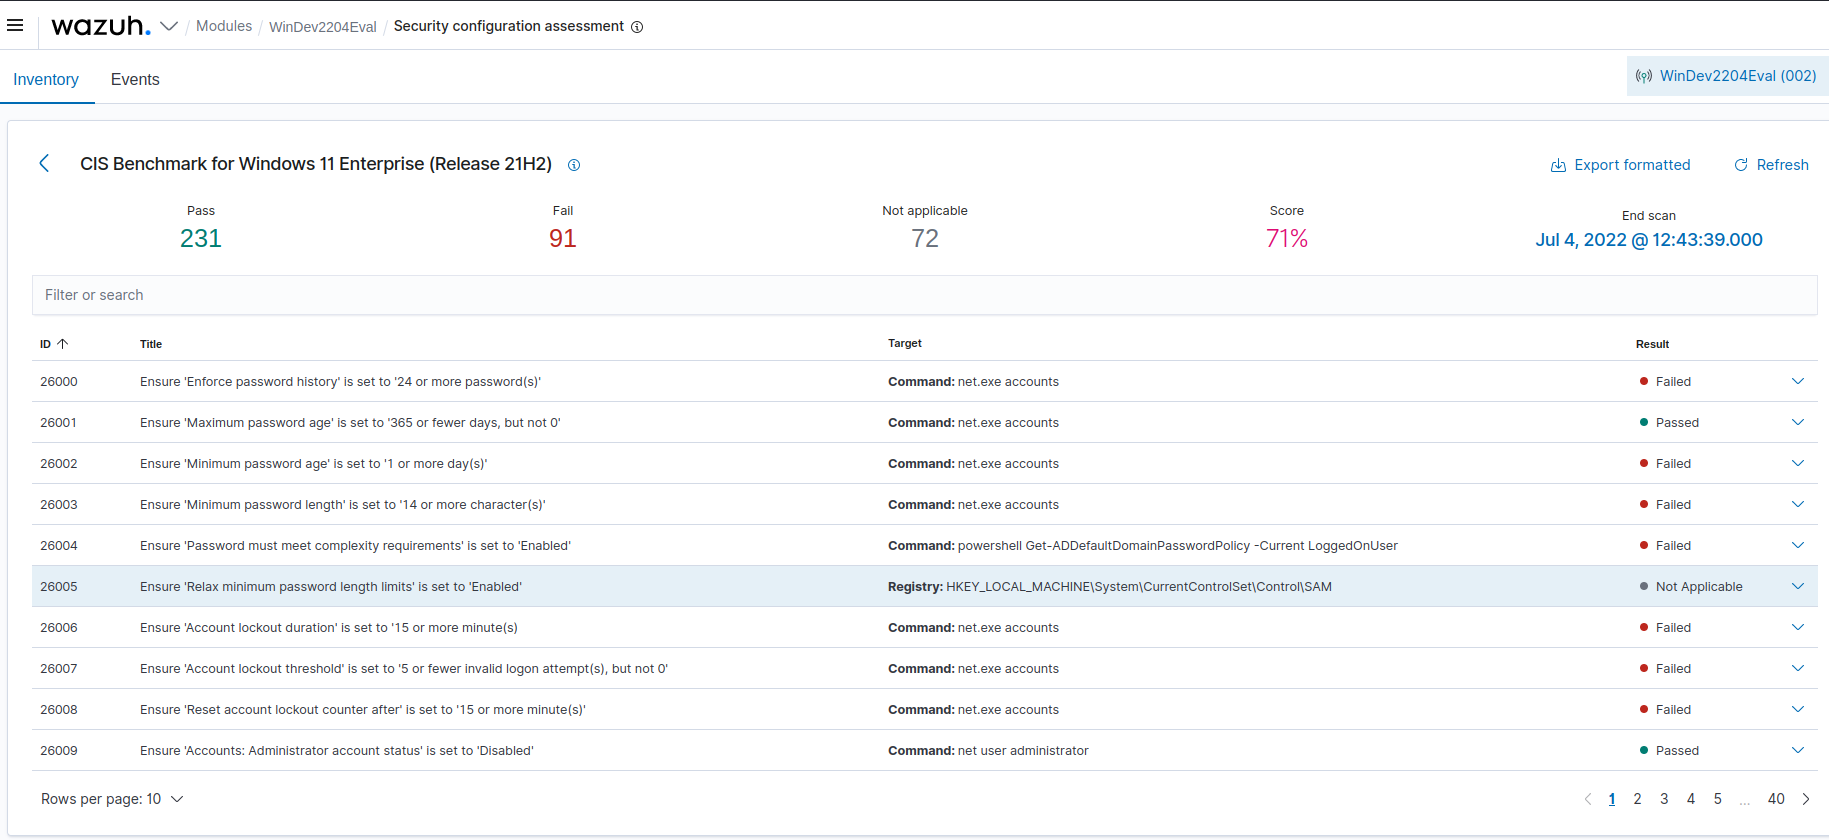The image size is (1829, 840).
Task: Click Not Applicable result in row 26005
Action: (x=1691, y=587)
